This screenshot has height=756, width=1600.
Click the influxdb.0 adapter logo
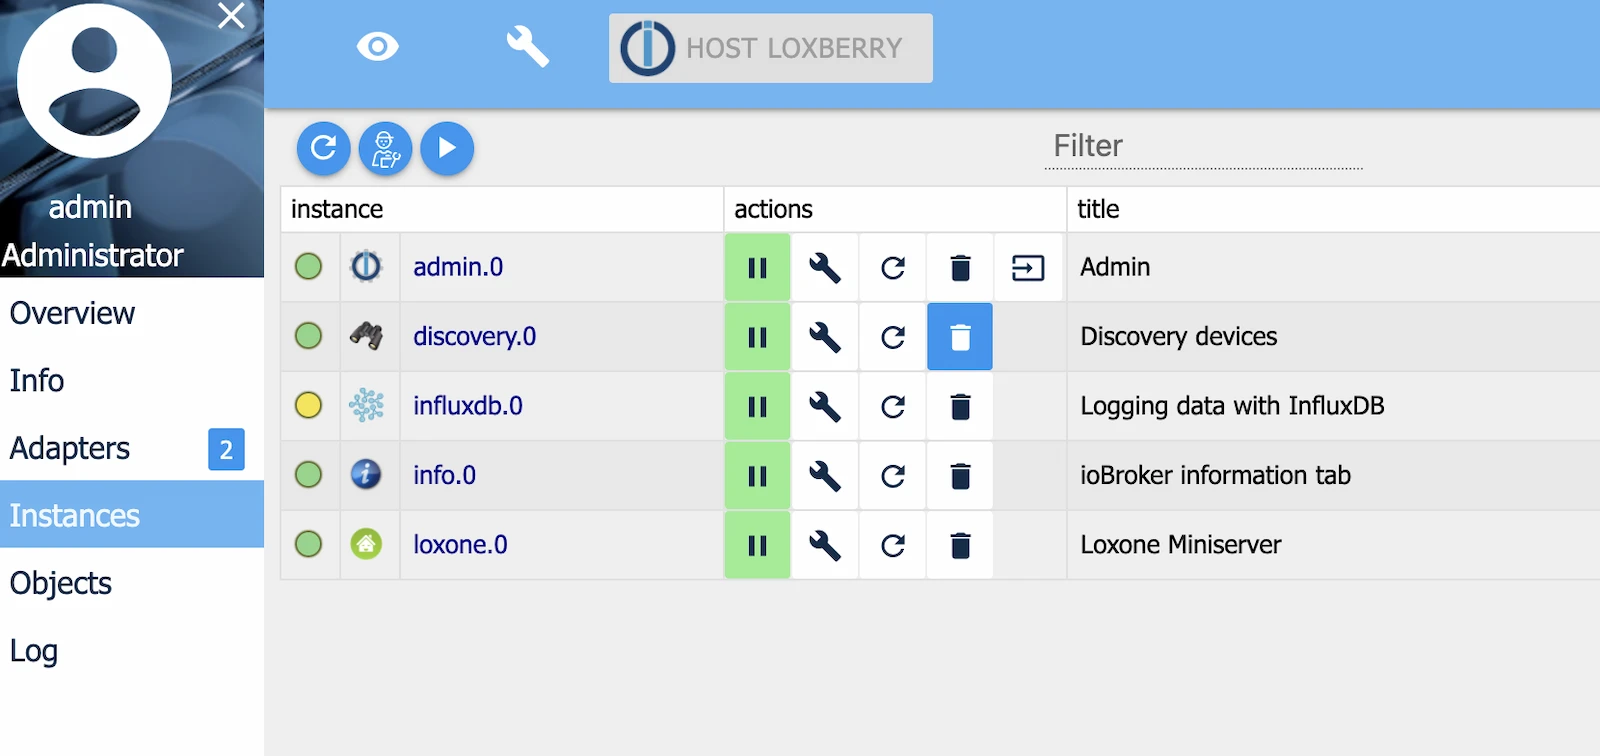(366, 405)
